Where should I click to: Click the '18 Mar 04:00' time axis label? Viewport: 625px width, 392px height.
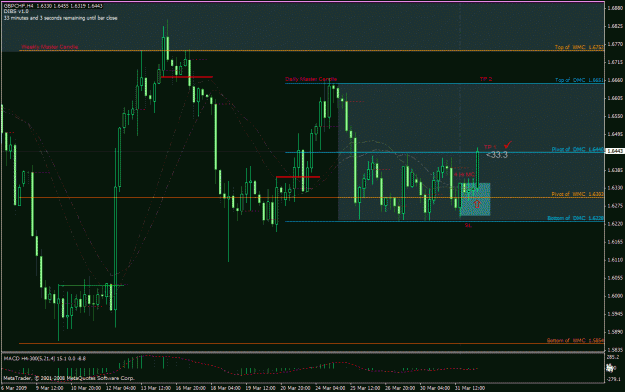[226, 388]
